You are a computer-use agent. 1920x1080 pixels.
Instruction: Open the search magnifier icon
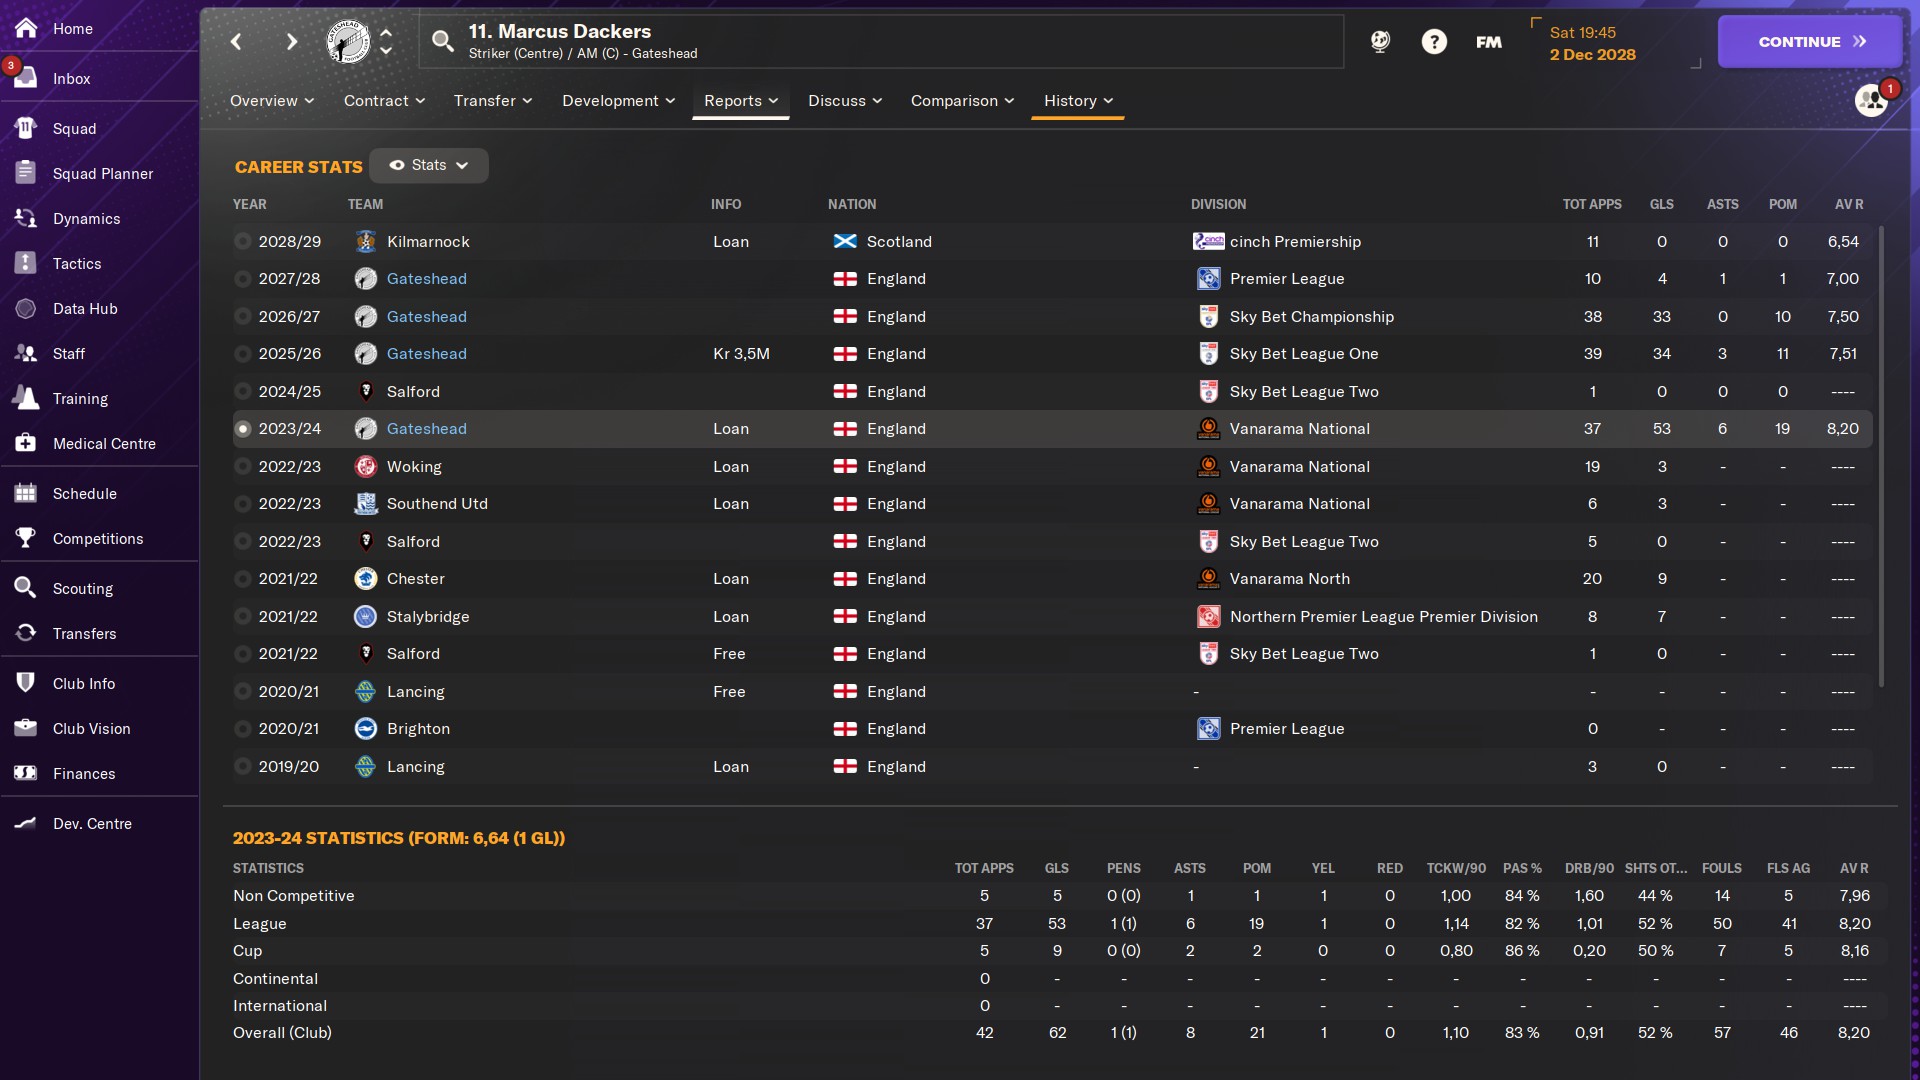442,41
